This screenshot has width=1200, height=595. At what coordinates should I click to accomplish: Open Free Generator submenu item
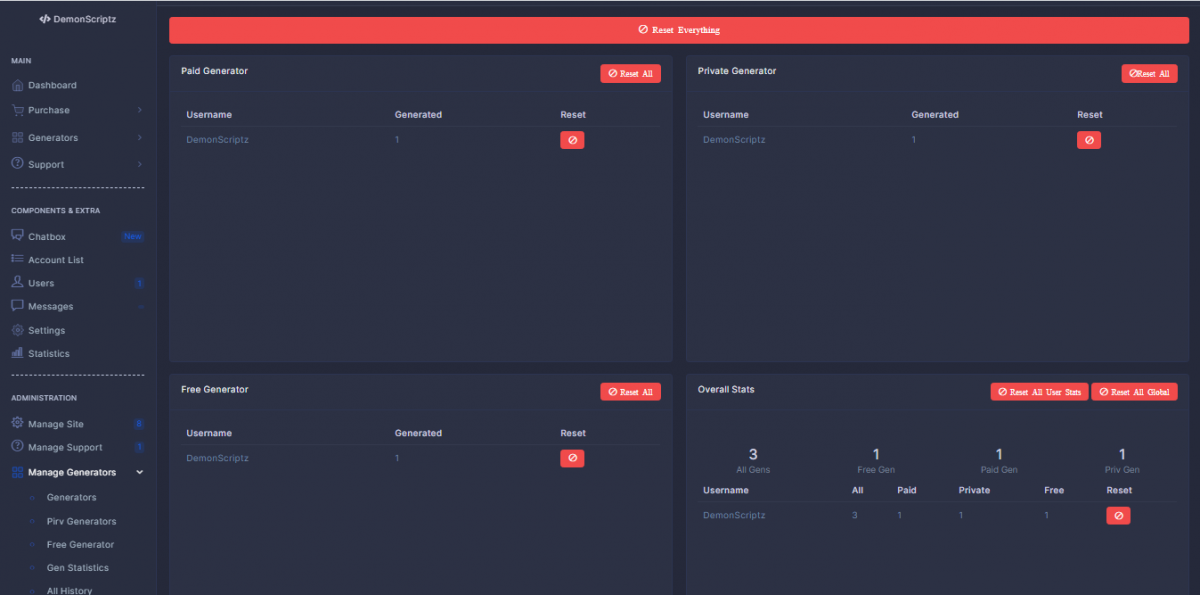point(80,545)
